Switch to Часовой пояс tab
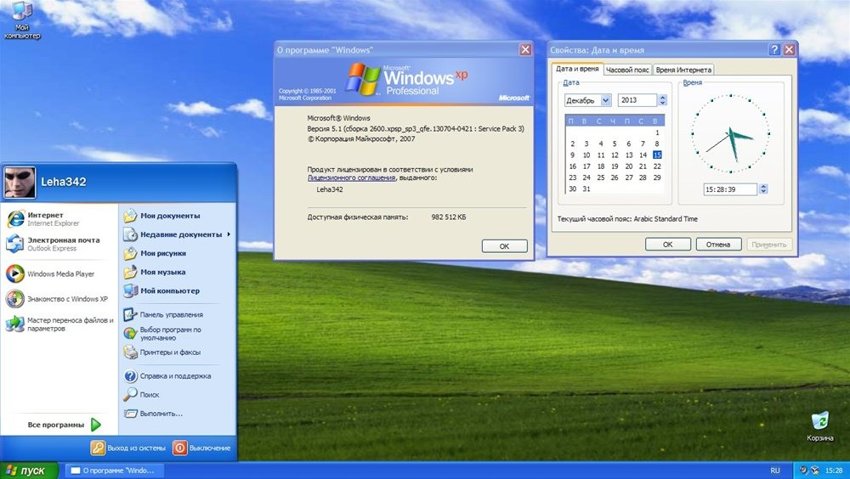Viewport: 850px width, 479px height. coord(627,70)
